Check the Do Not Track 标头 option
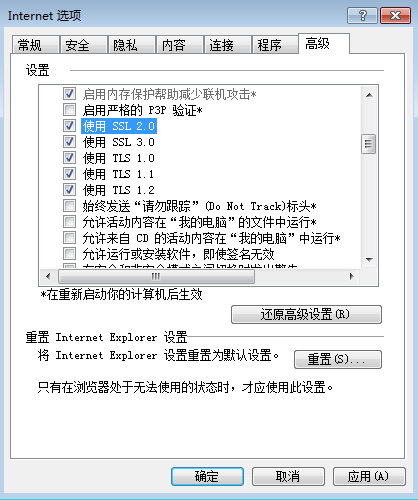 pos(69,206)
